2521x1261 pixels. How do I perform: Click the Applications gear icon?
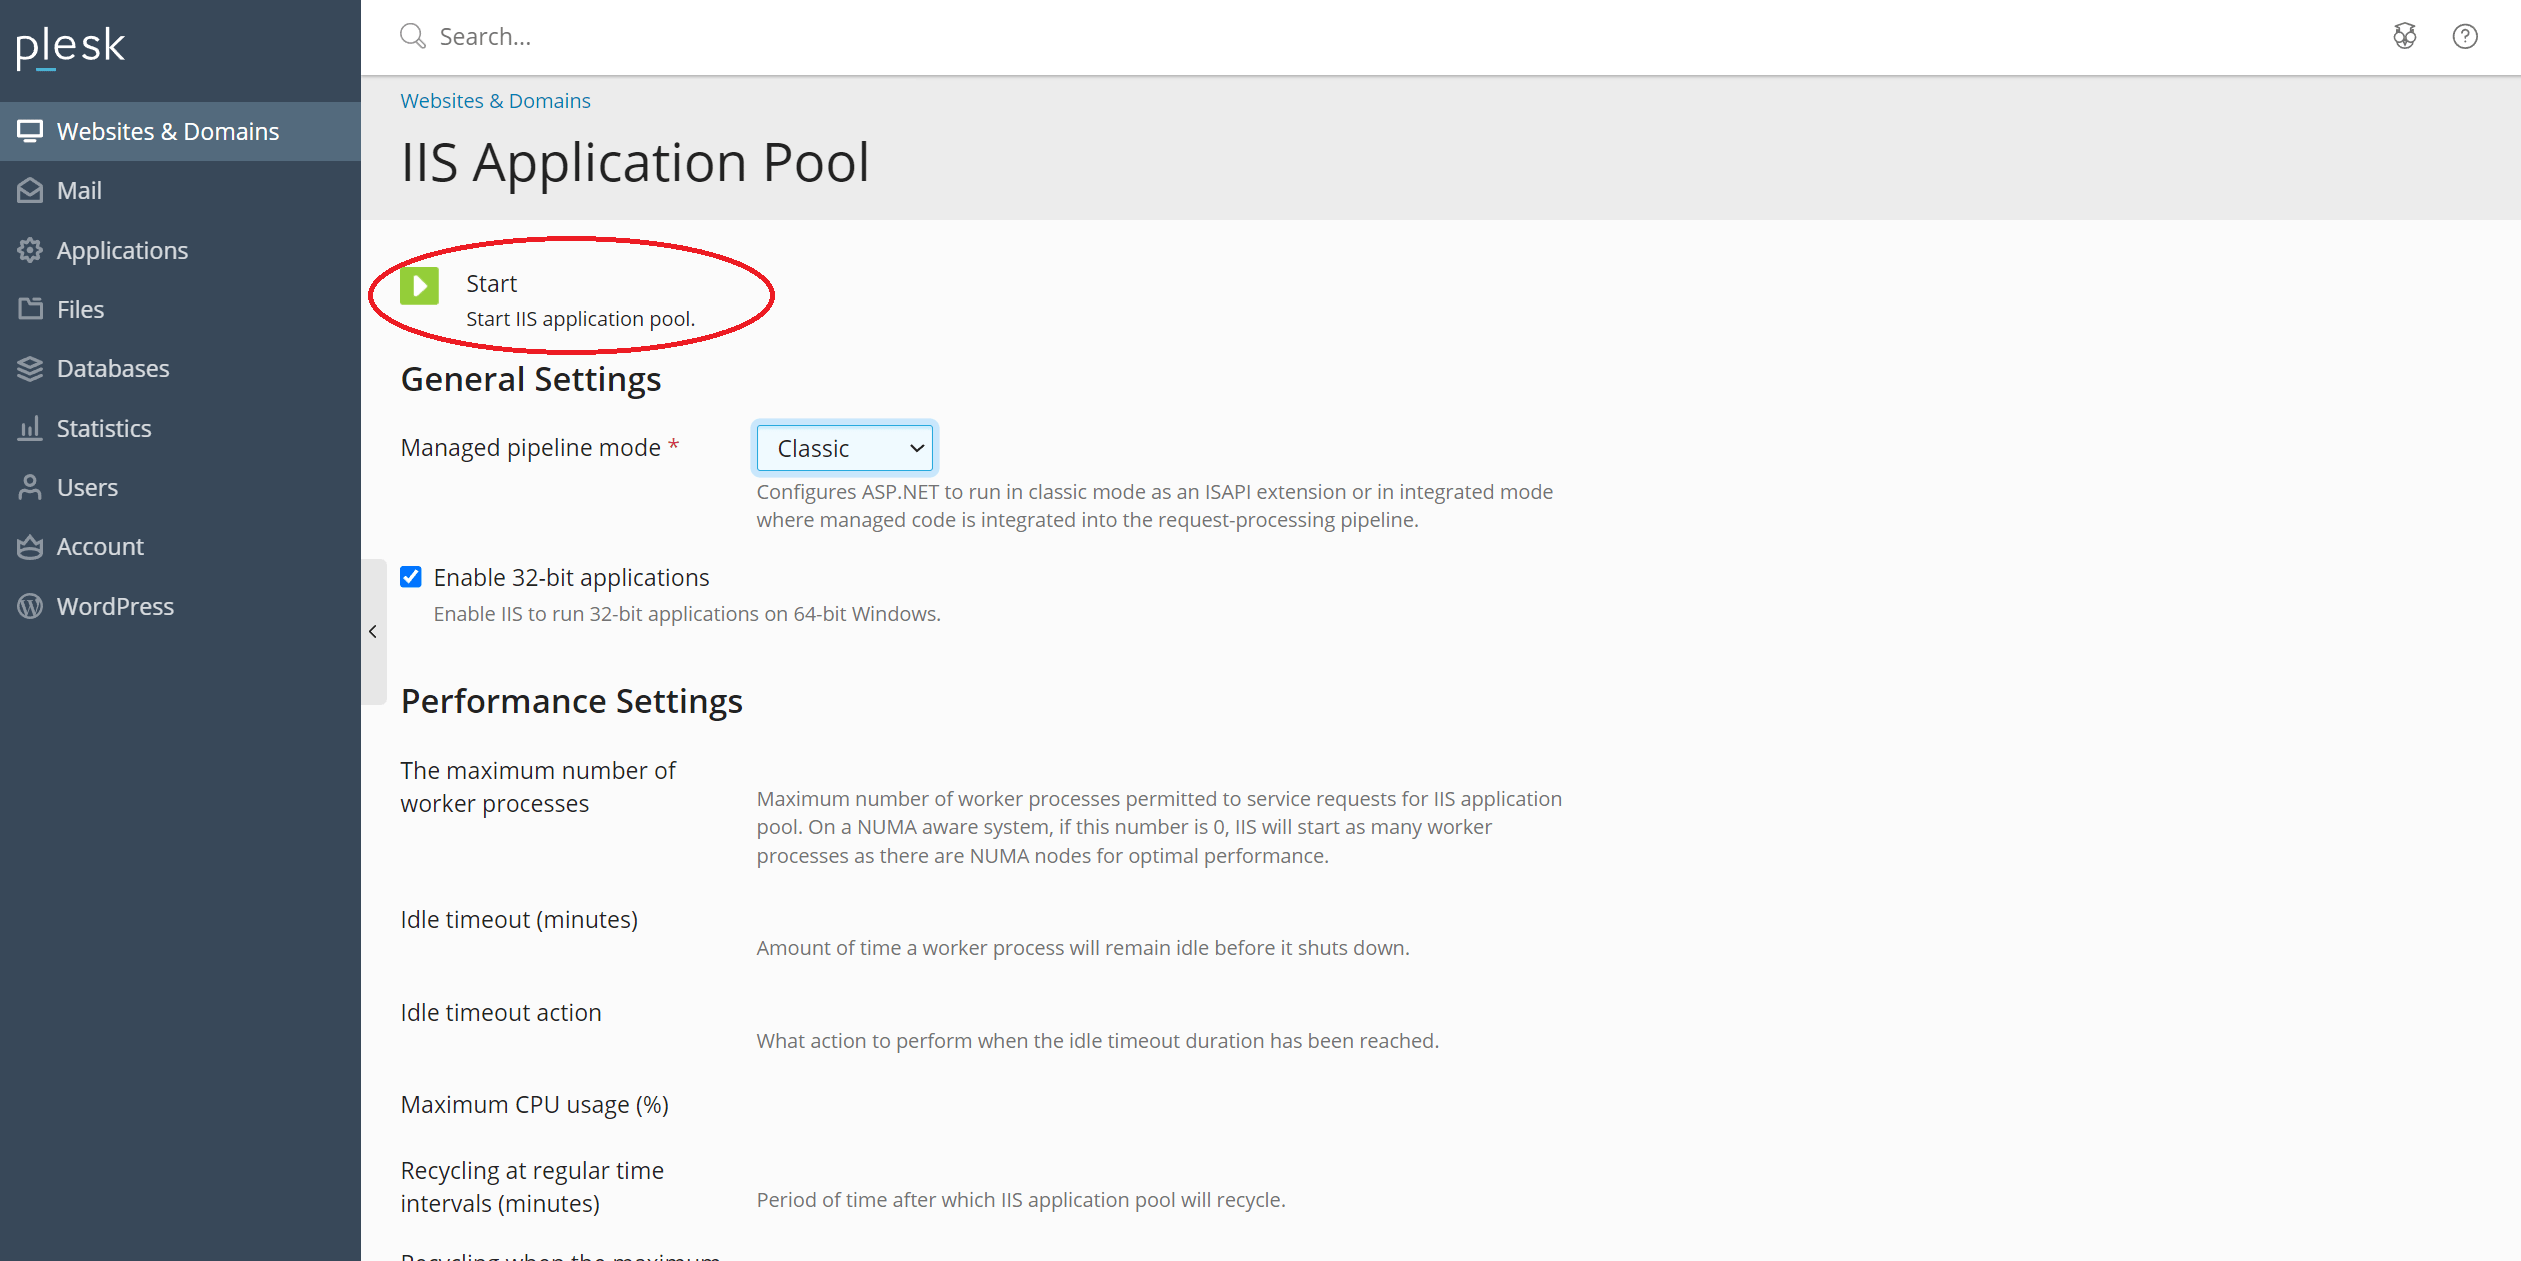pyautogui.click(x=30, y=250)
